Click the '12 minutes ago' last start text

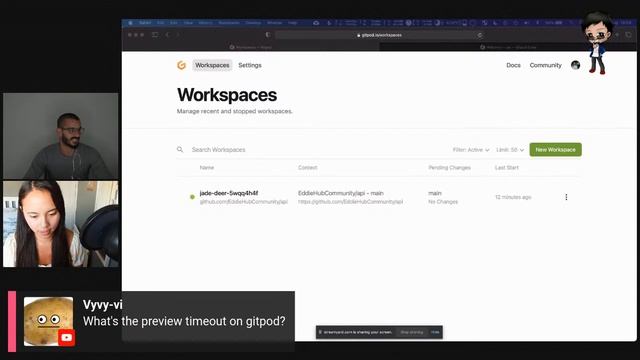(513, 197)
